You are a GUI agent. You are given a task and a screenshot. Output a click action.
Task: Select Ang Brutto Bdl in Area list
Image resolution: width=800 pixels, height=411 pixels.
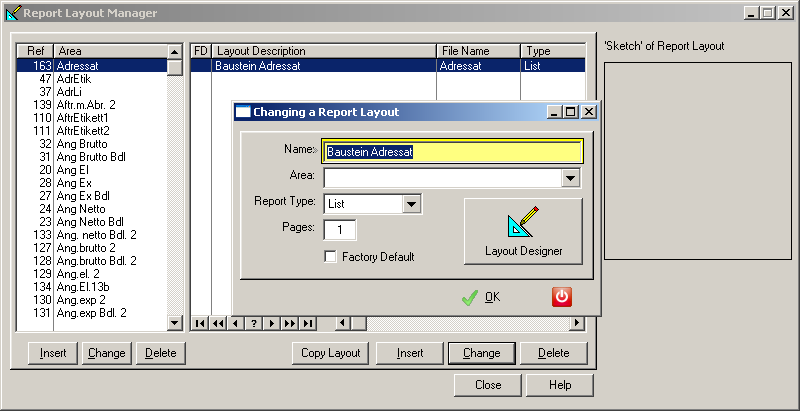(x=92, y=157)
